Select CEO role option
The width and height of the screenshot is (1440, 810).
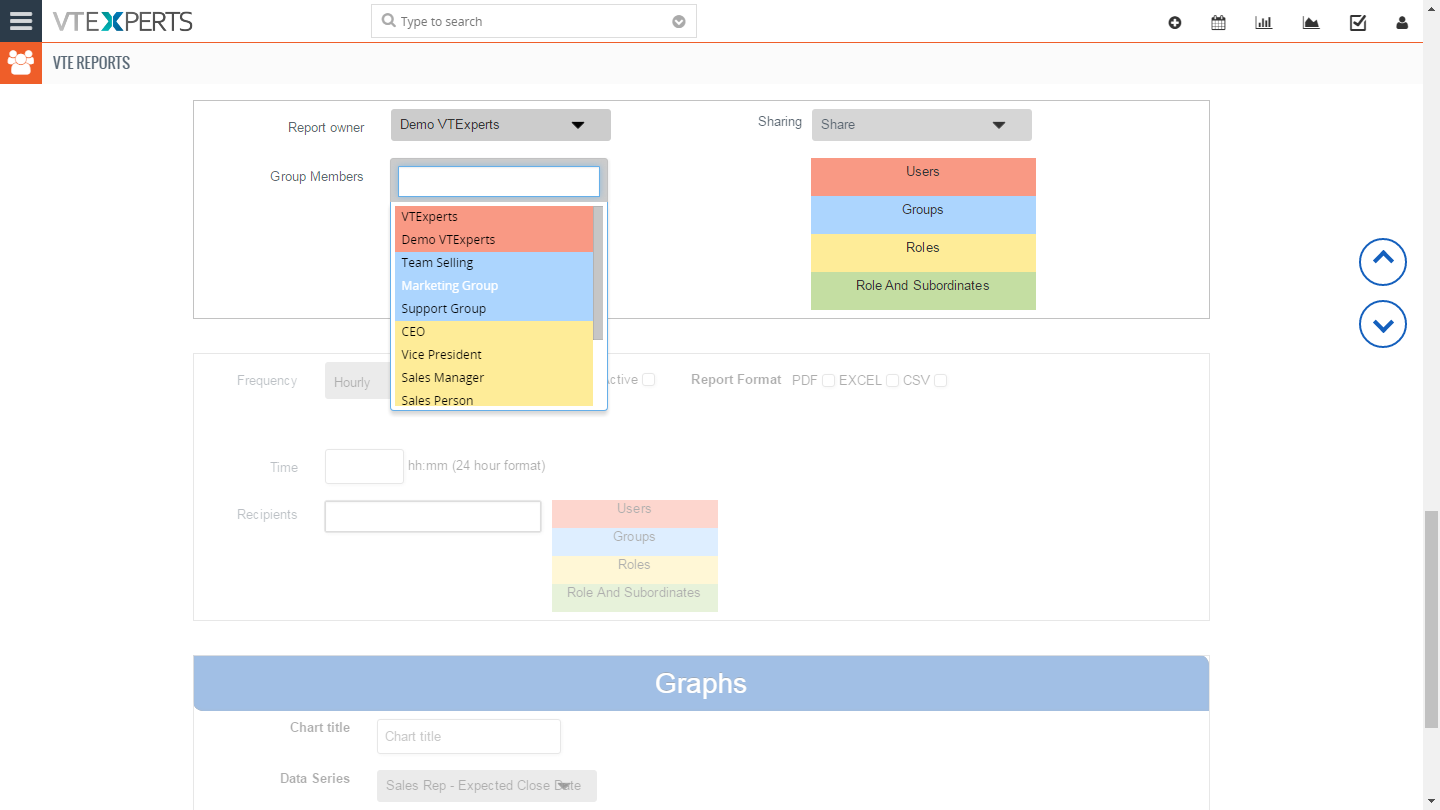494,332
